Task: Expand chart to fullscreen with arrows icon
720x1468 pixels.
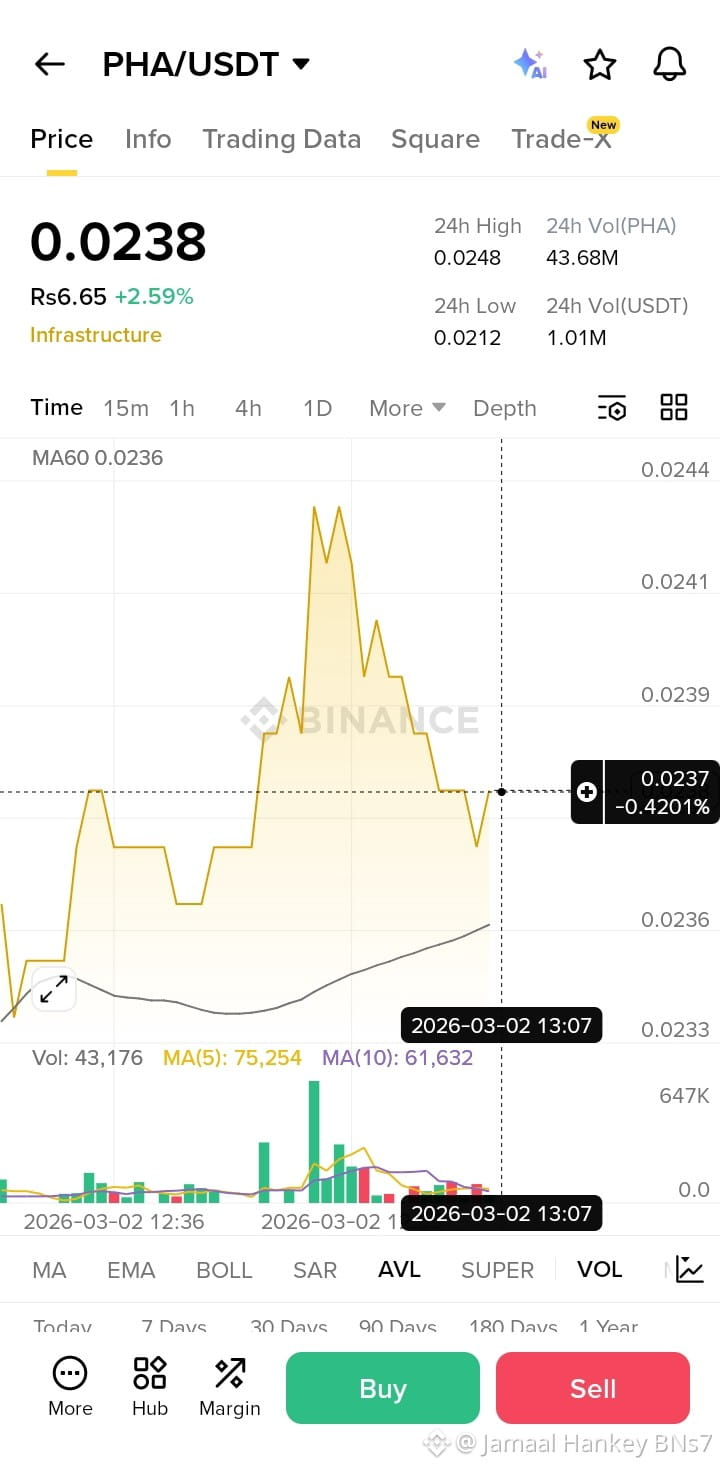Action: [x=53, y=990]
